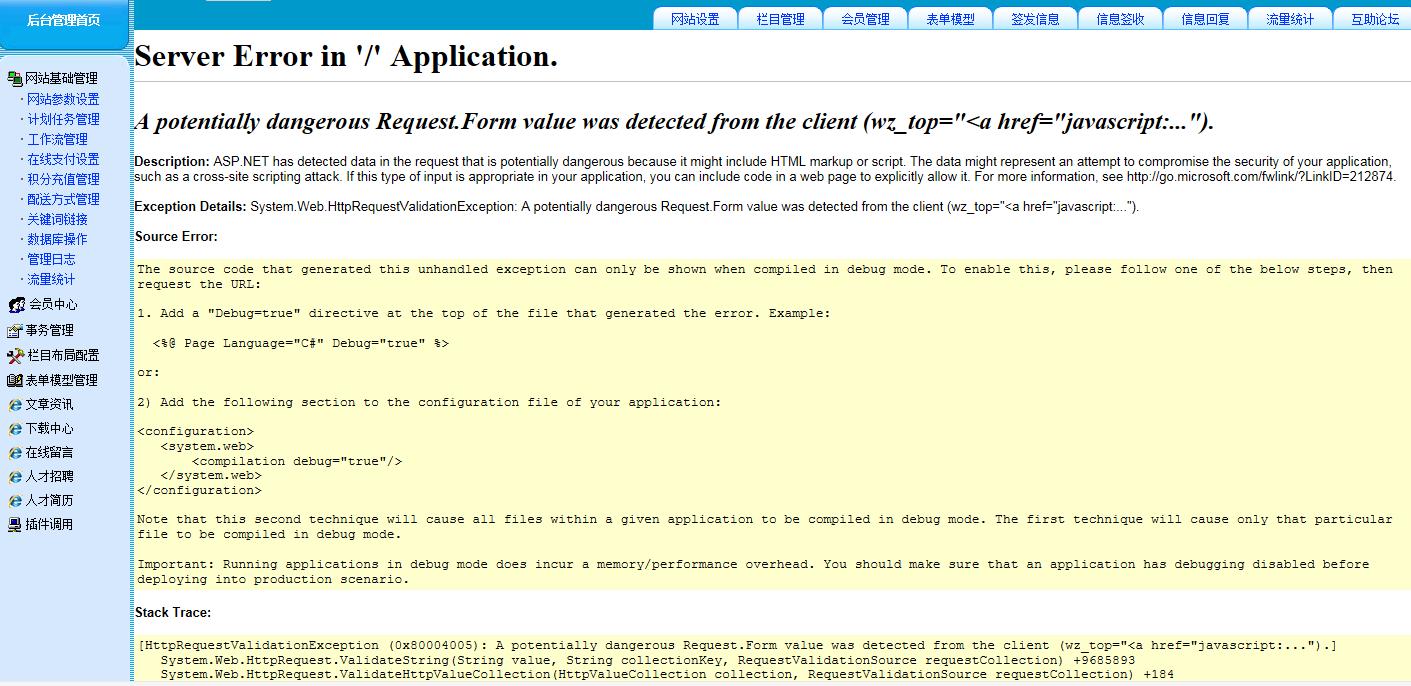
Task: Open the 互助论坛 tab
Action: tap(1375, 19)
